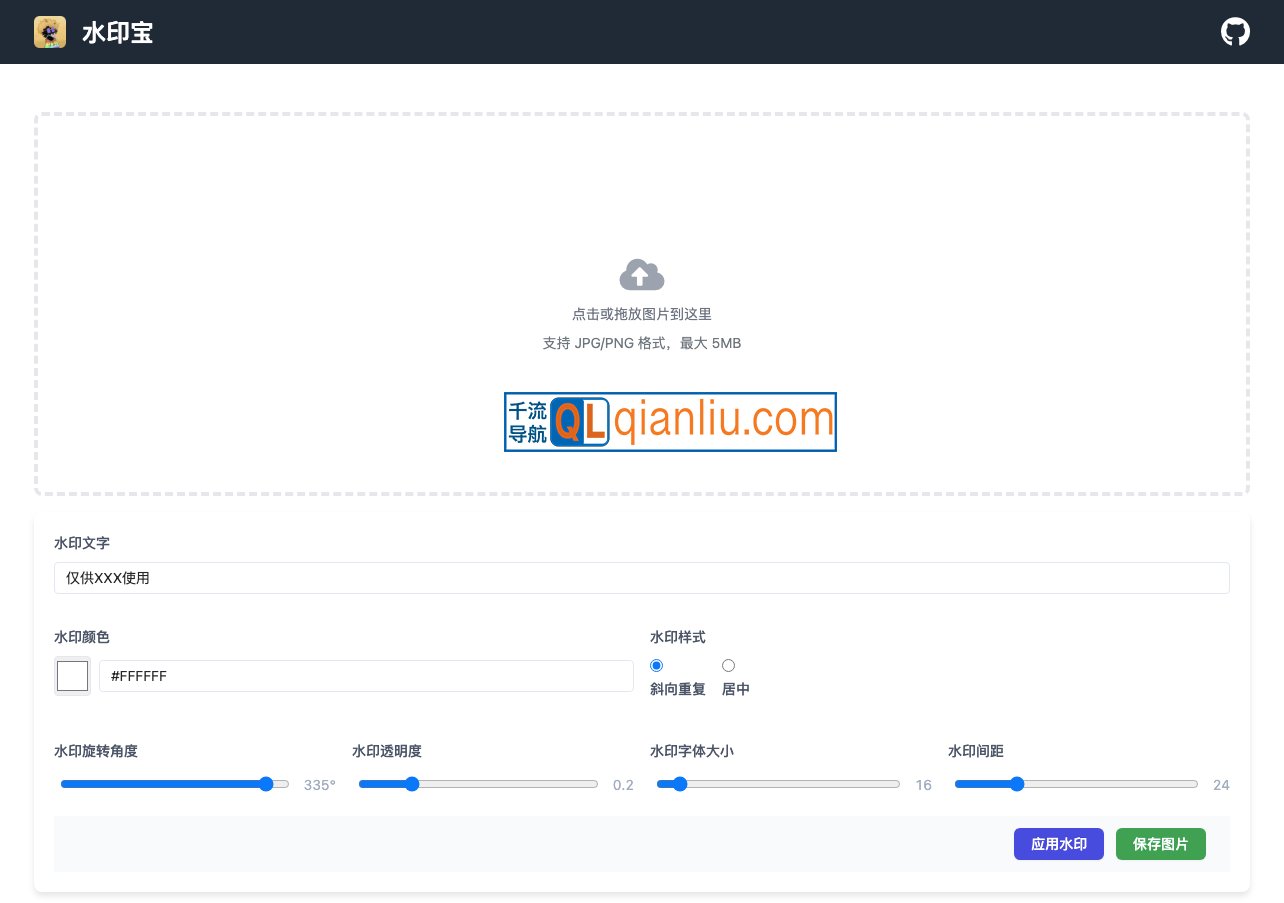Screen dimensions: 1284x903
Task: Click the qianliu.com banner image
Action: pos(670,422)
